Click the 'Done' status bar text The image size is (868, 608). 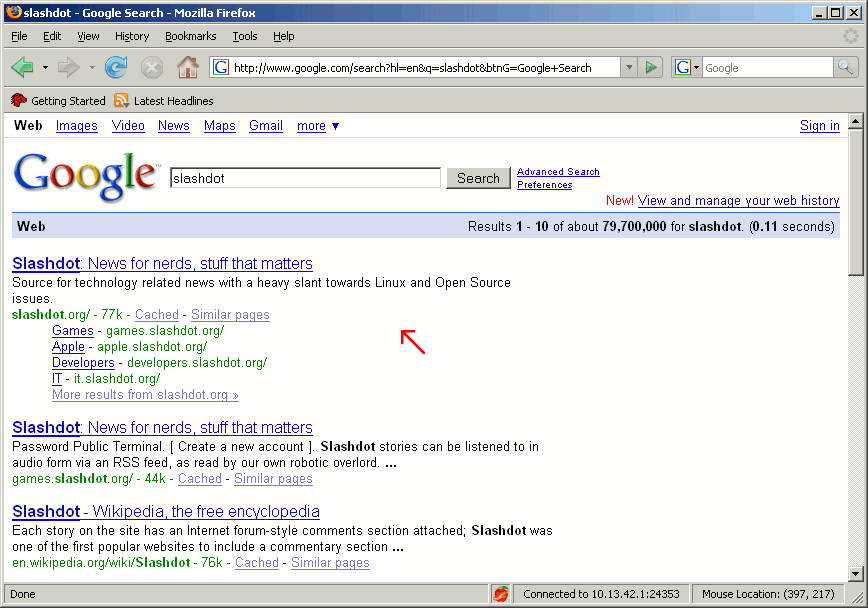pyautogui.click(x=23, y=594)
